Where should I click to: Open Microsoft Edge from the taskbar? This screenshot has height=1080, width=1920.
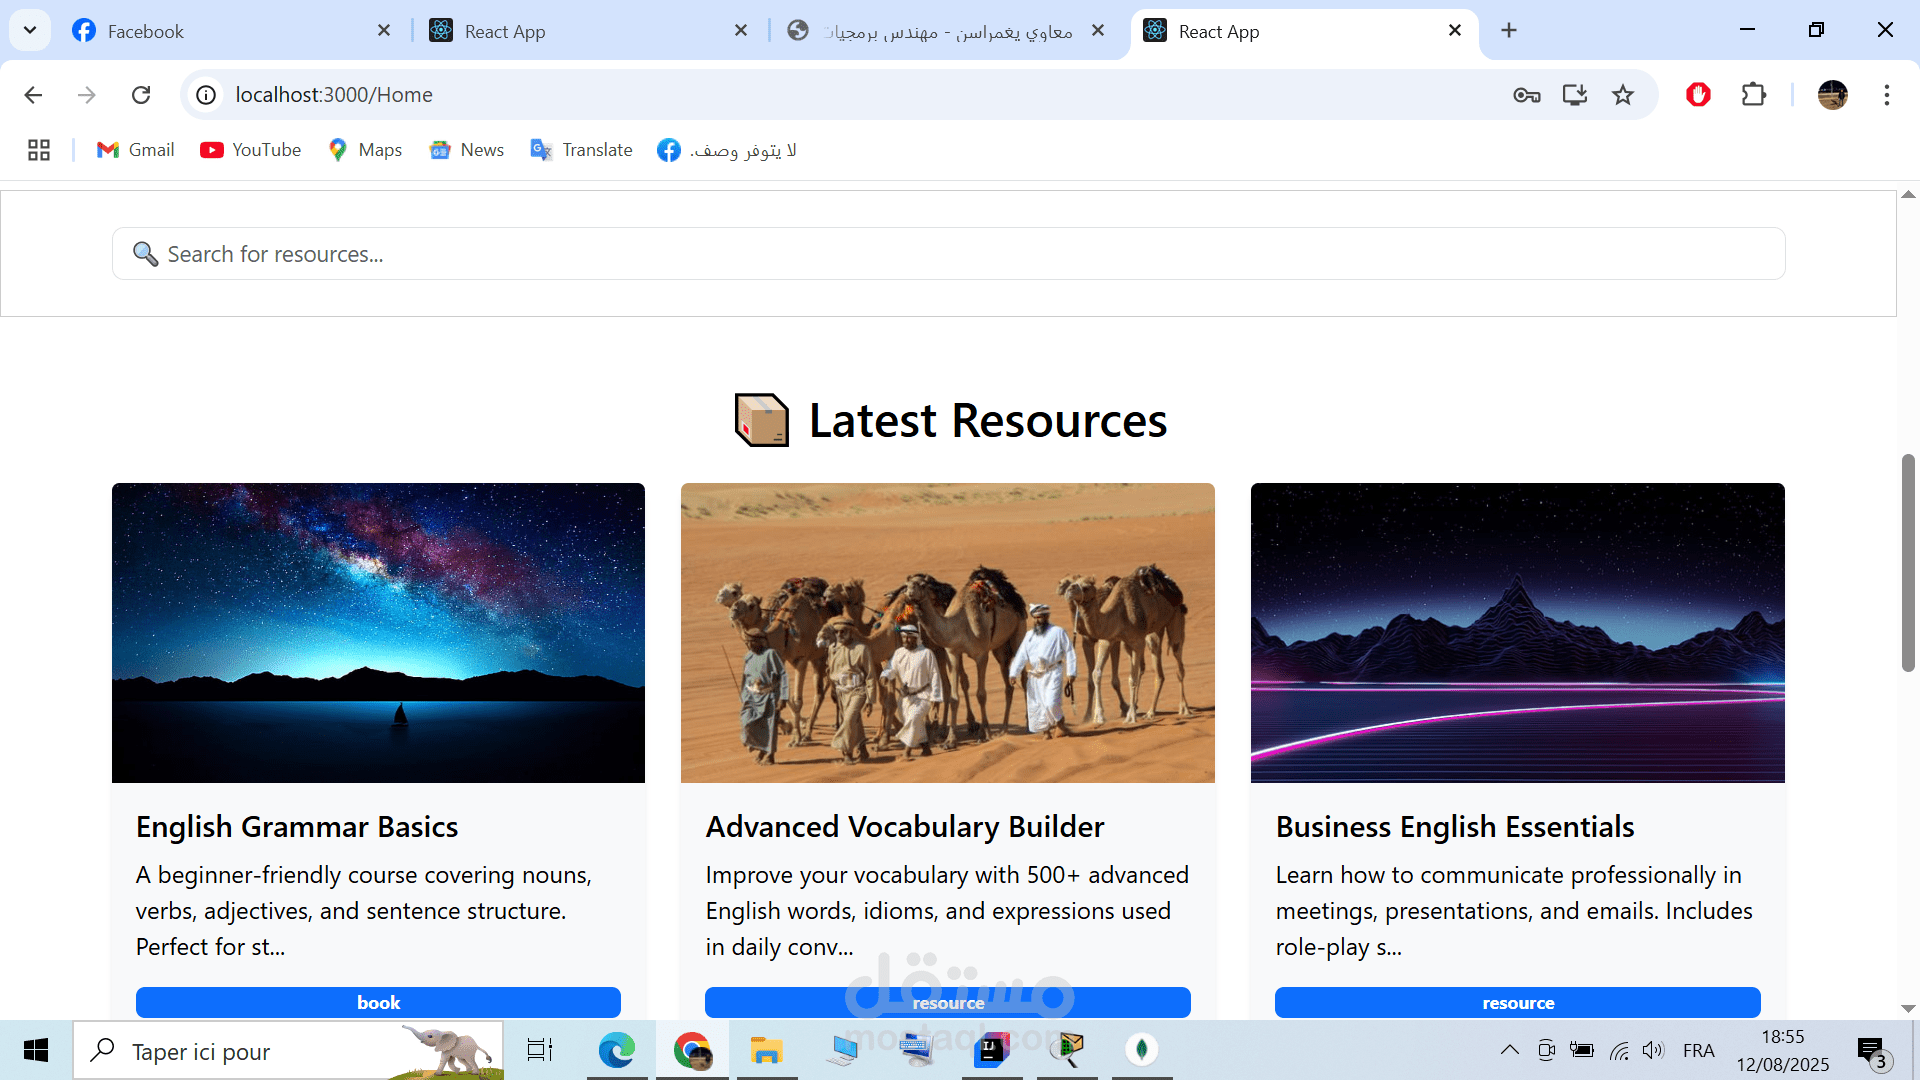[616, 1050]
